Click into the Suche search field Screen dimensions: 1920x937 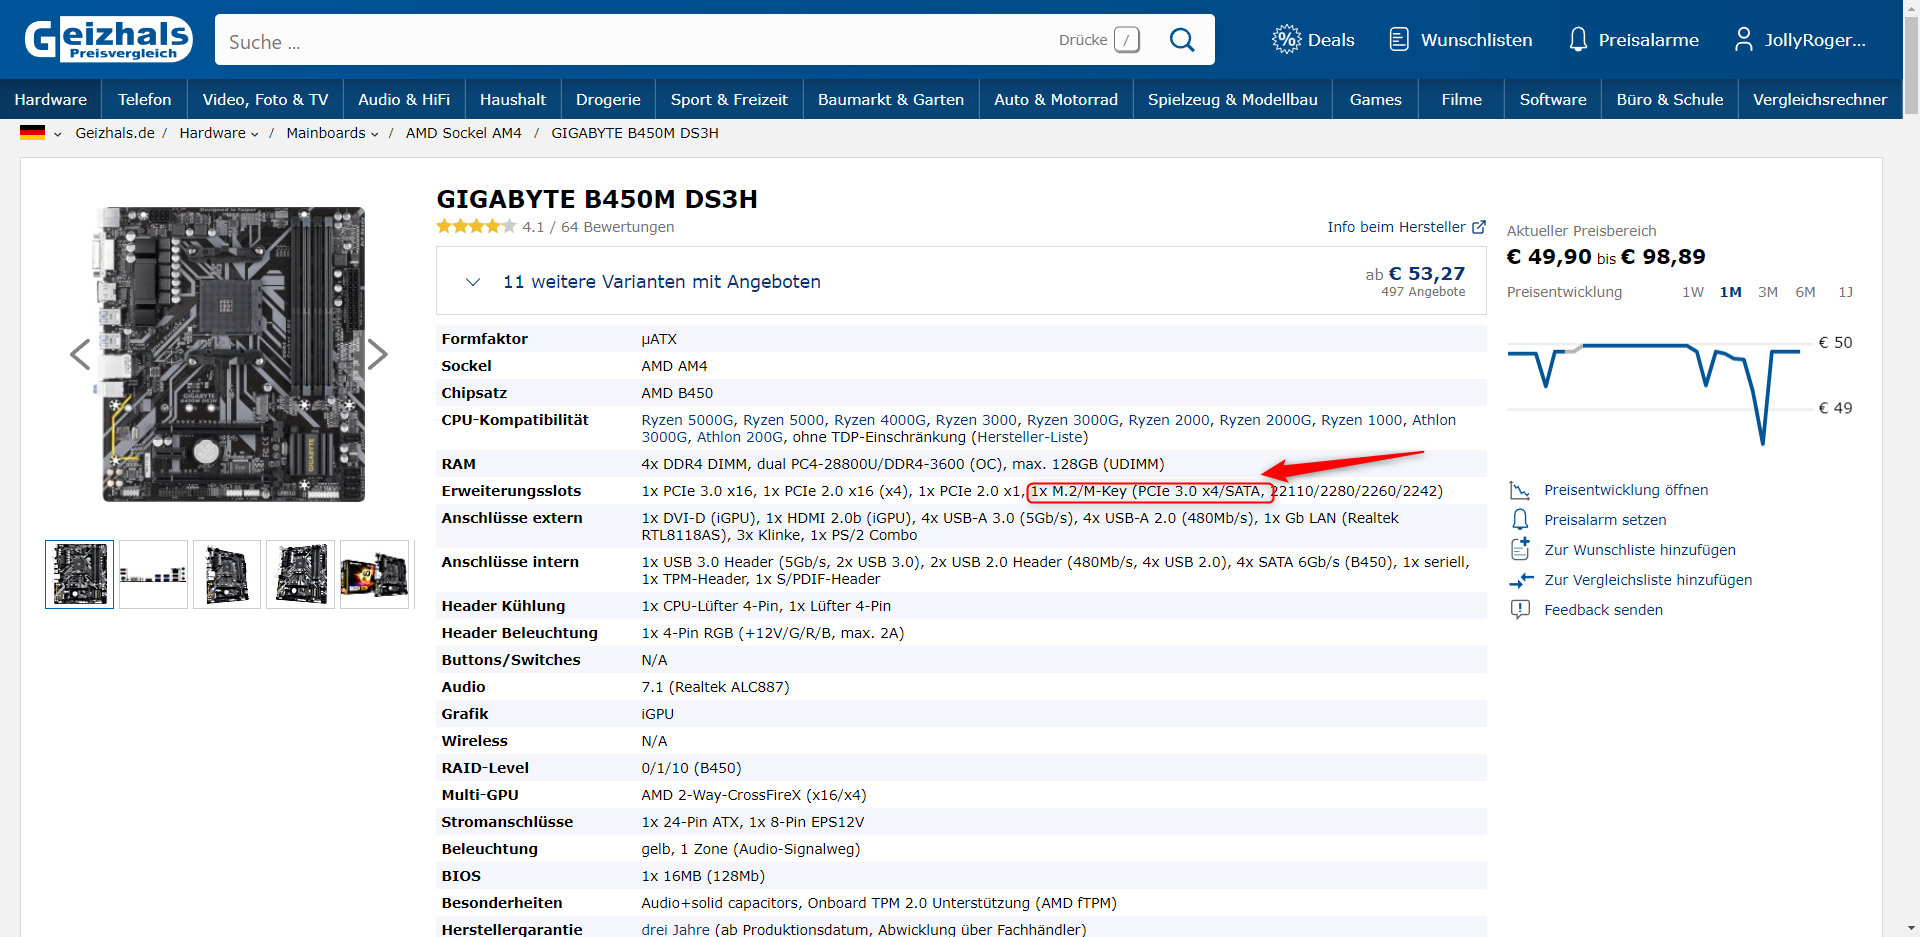click(x=640, y=41)
